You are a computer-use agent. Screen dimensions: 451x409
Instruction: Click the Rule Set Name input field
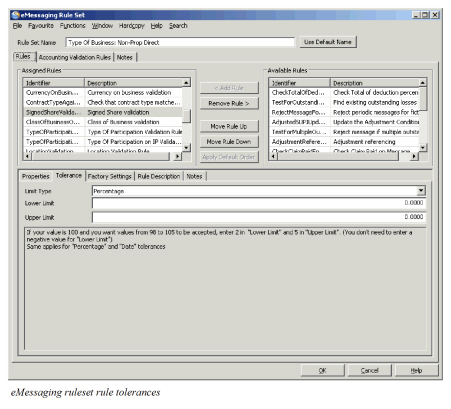pos(180,42)
